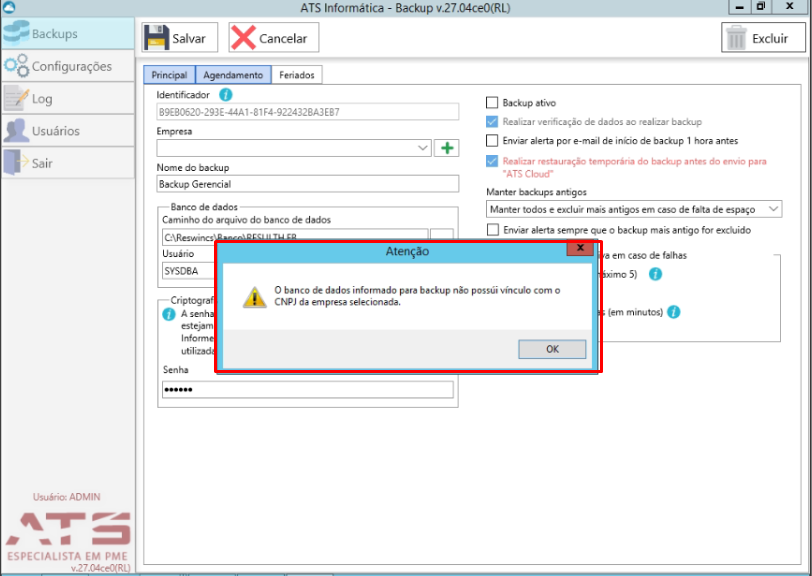Open the Manter backups antigos dropdown
The image size is (812, 576).
click(634, 209)
